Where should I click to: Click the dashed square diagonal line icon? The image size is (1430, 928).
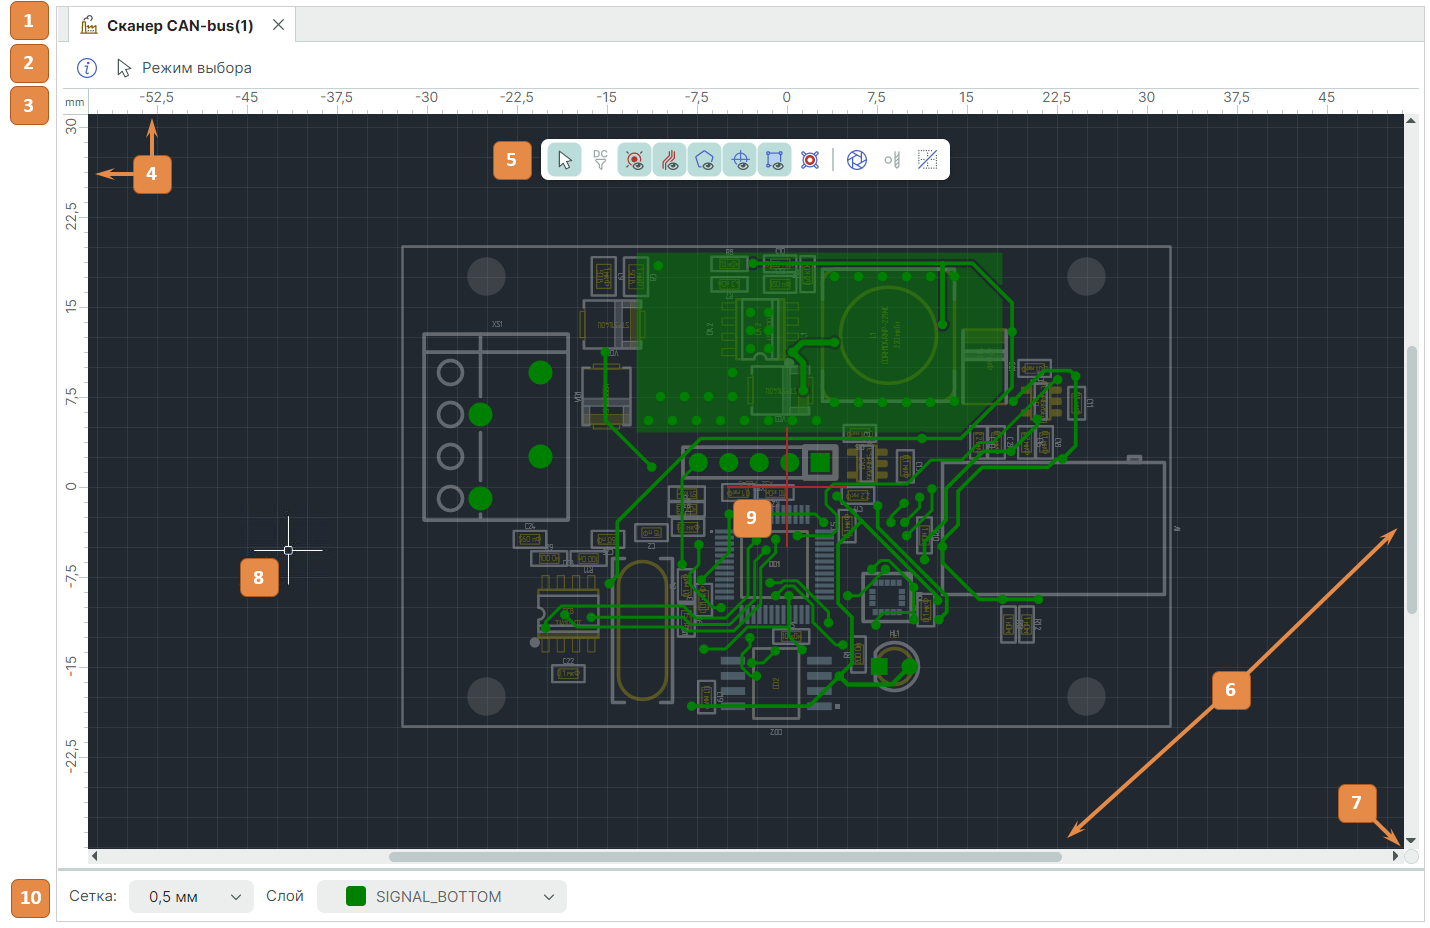(x=928, y=160)
